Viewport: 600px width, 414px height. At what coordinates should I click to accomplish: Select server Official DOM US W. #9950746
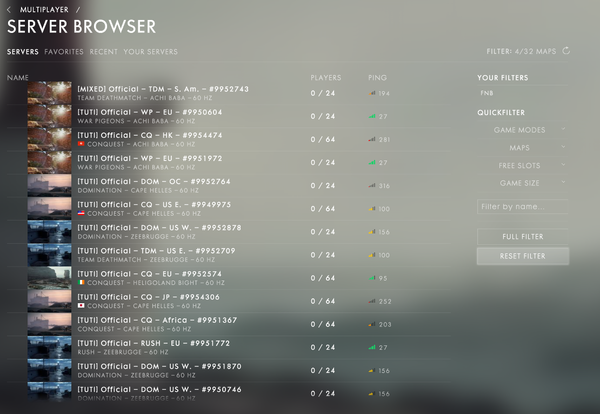229,393
